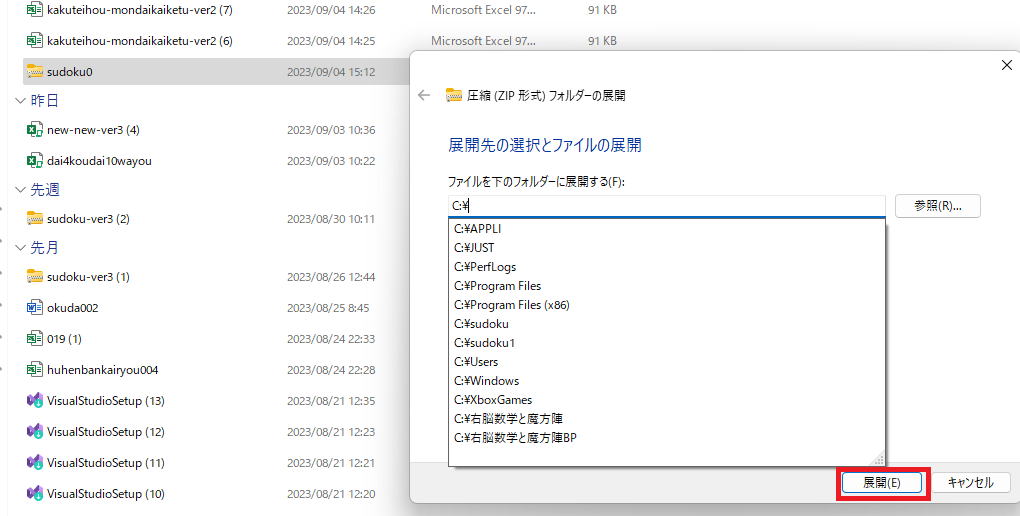Click the キャンセル button
1020x516 pixels.
coord(971,483)
